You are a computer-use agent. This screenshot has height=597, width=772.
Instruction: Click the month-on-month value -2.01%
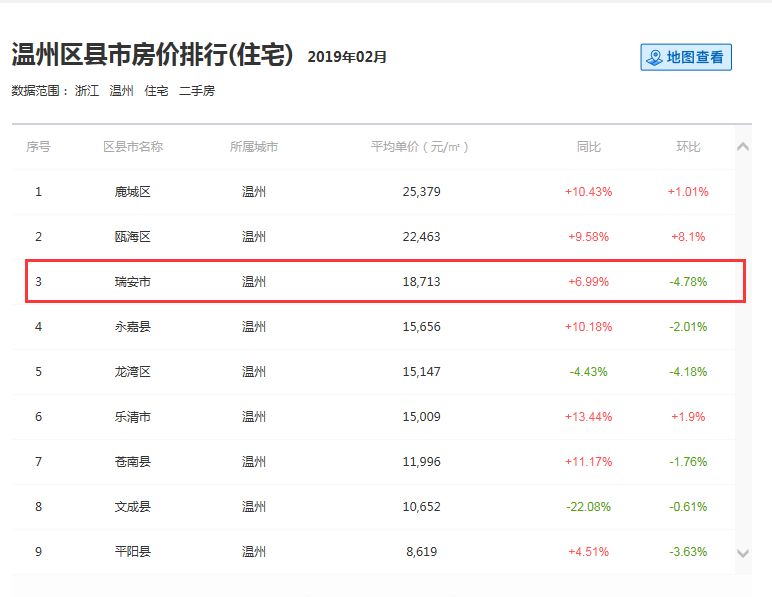688,326
